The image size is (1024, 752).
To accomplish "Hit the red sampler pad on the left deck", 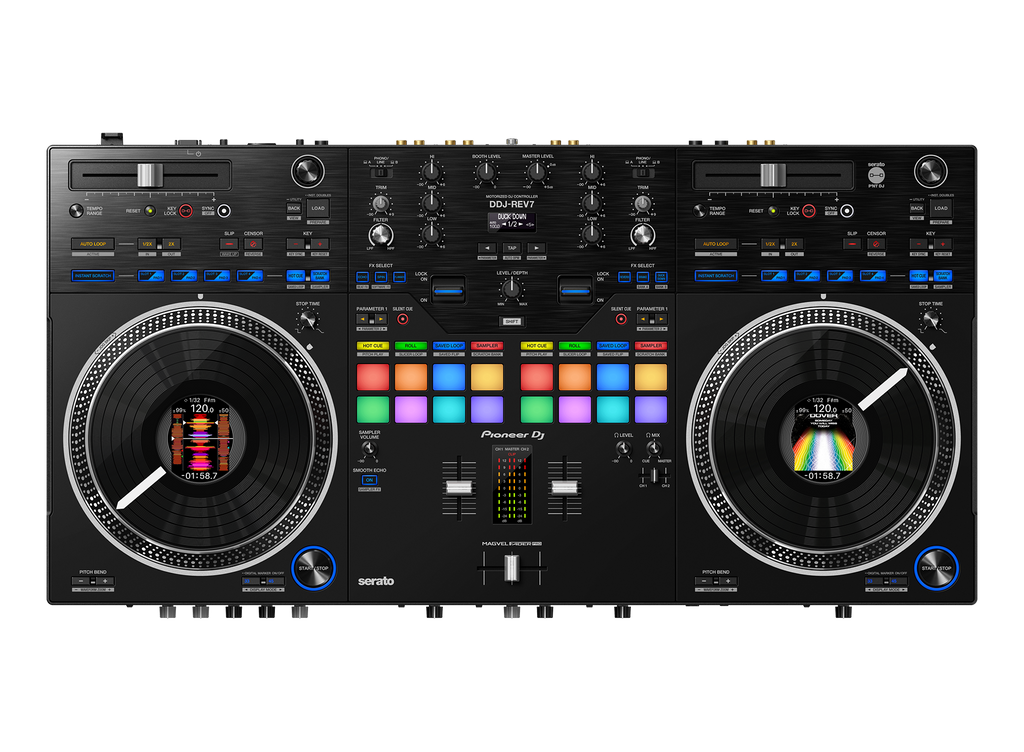I will tap(373, 376).
